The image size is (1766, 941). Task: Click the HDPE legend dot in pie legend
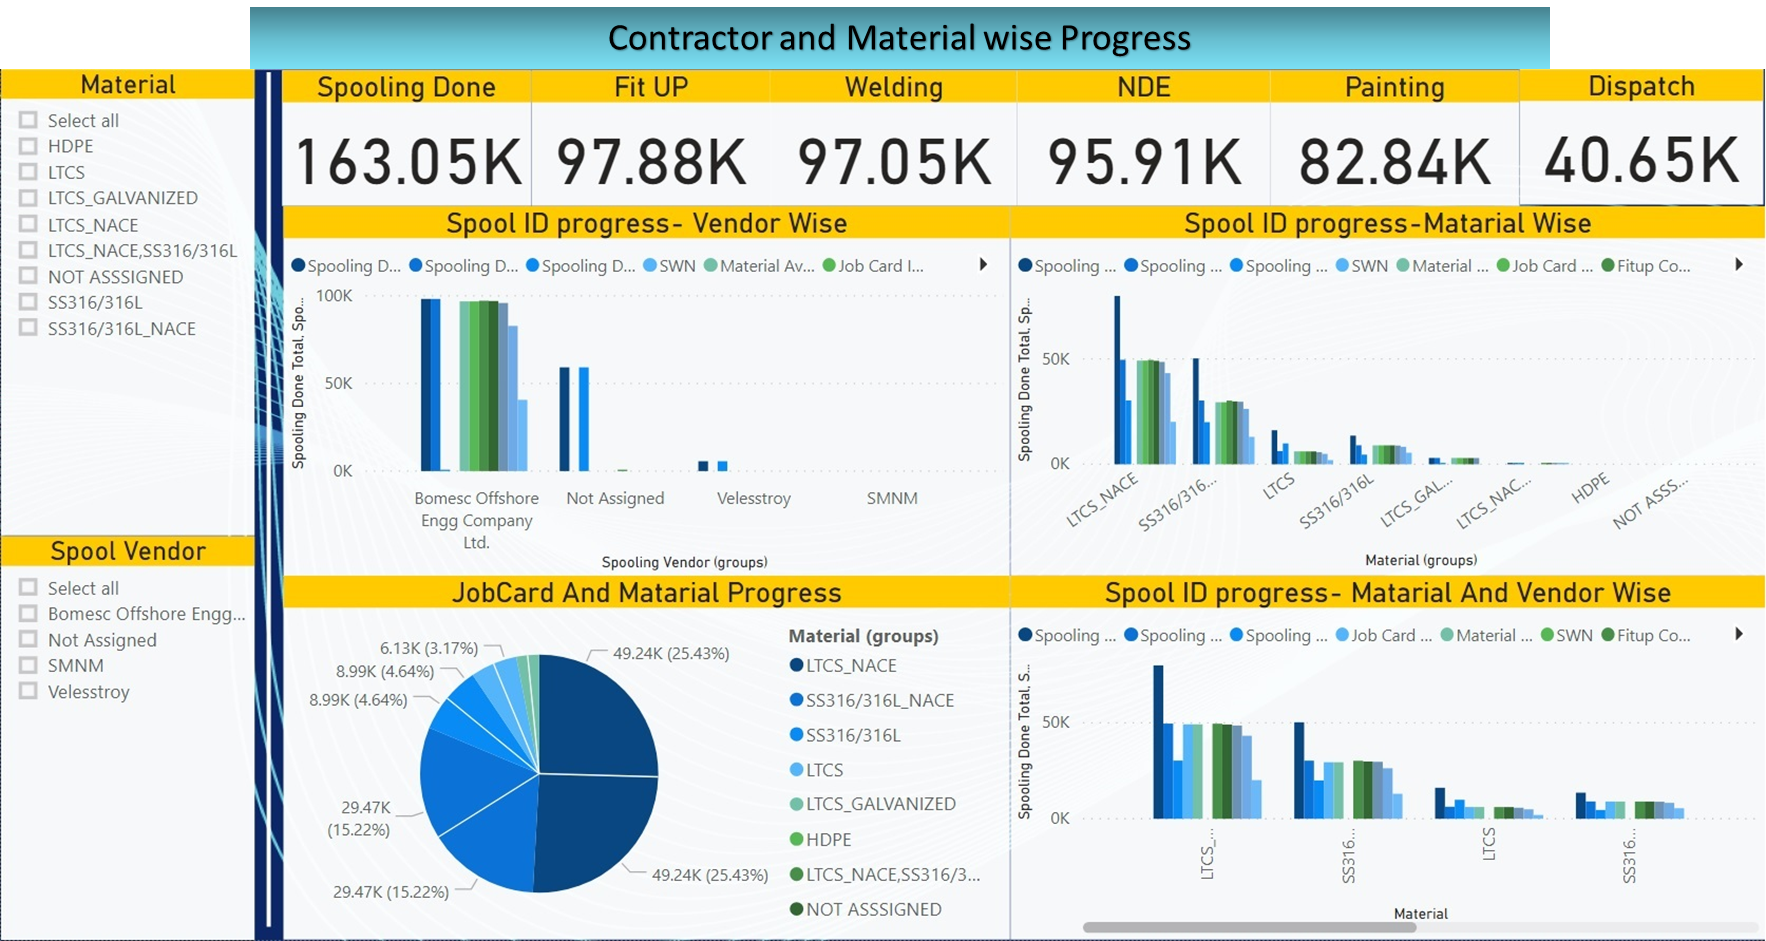(x=797, y=840)
